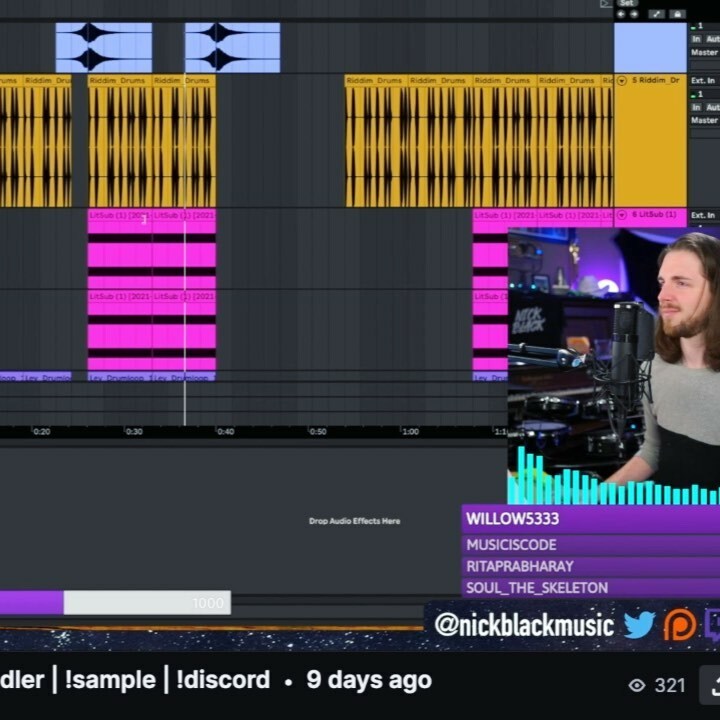The image size is (720, 720).
Task: Click the @nickblackmusic handle
Action: tap(524, 625)
